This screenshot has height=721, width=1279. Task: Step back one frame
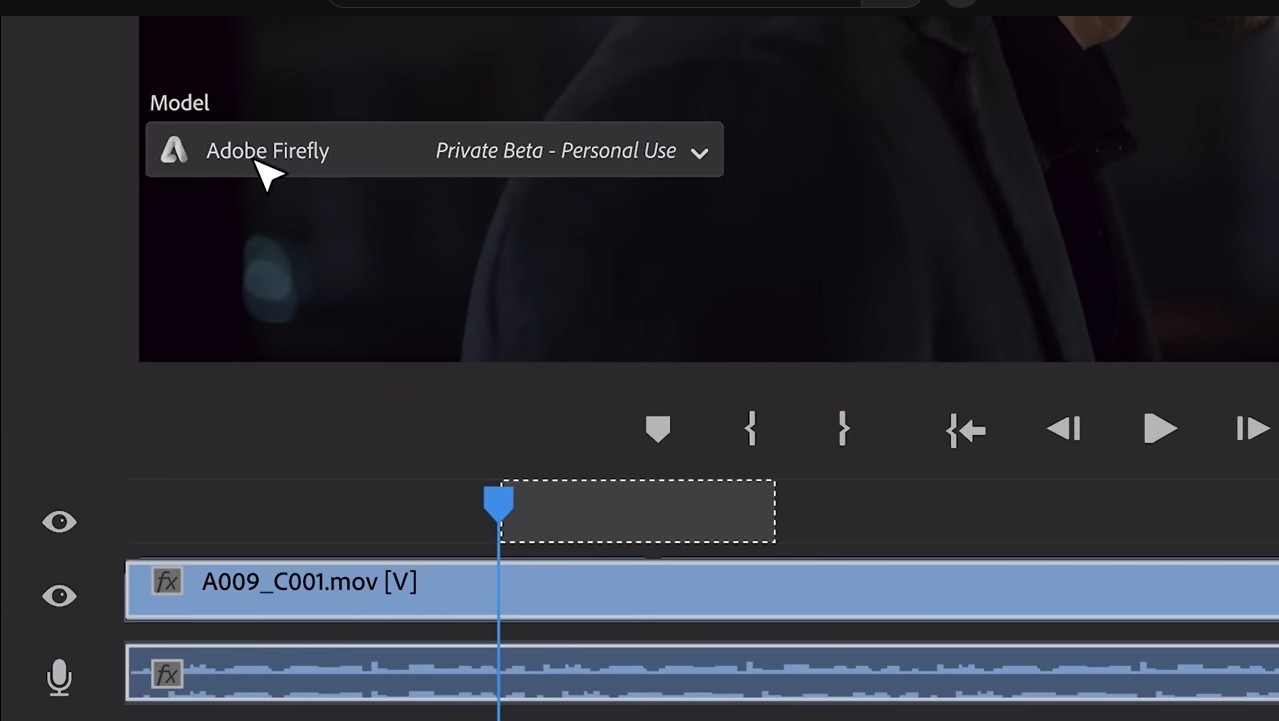[1063, 429]
